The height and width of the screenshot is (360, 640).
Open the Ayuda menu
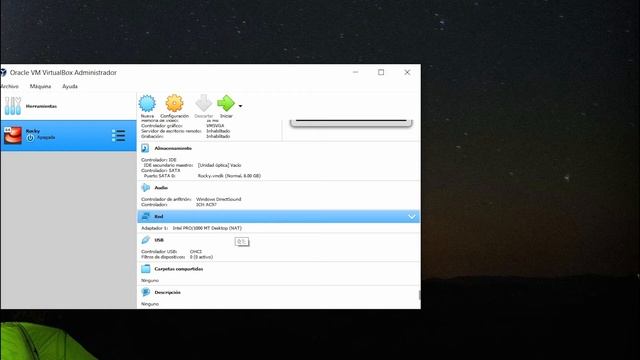[x=70, y=87]
